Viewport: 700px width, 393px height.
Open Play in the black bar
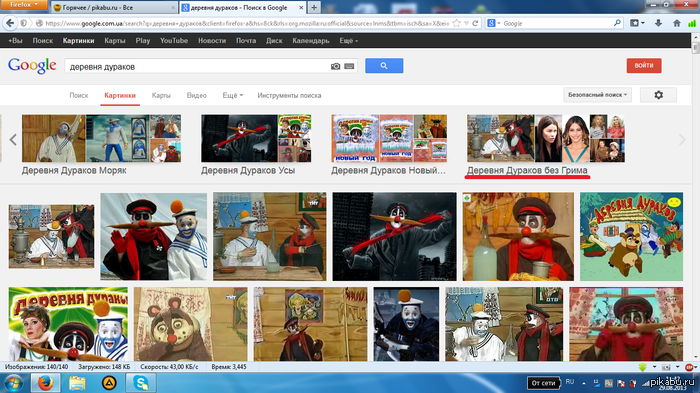point(142,41)
